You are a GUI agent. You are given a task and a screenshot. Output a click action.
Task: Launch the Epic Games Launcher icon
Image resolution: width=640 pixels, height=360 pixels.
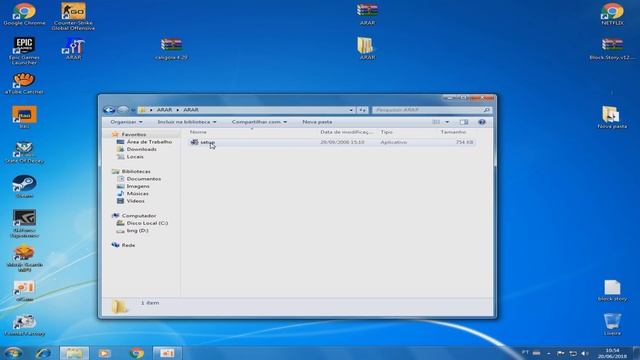pos(24,51)
